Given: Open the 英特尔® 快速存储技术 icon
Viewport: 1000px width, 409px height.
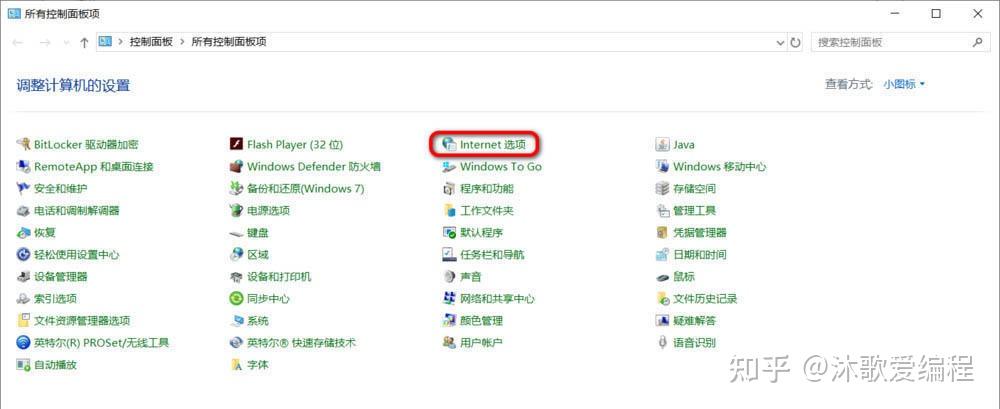Looking at the screenshot, I should pyautogui.click(x=237, y=343).
